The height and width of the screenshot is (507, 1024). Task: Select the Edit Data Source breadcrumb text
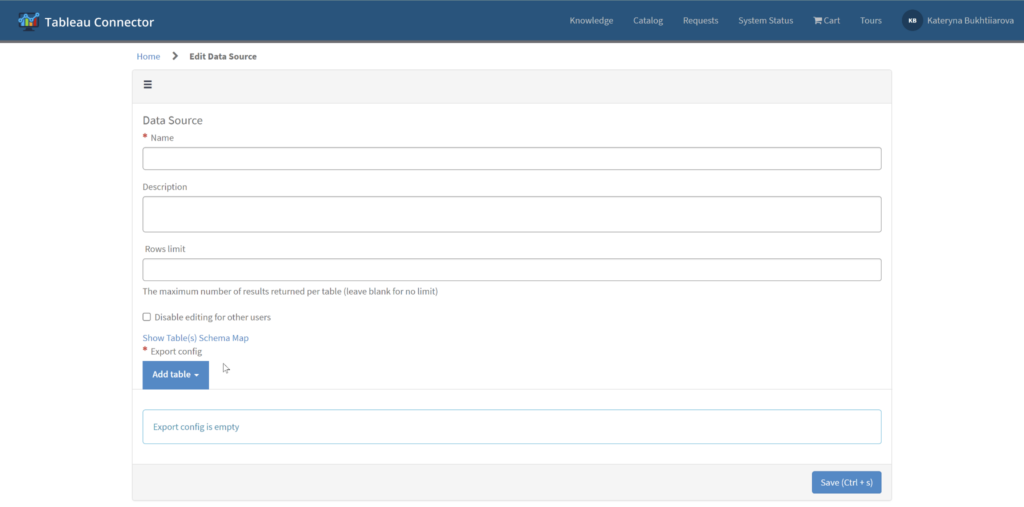pyautogui.click(x=223, y=57)
